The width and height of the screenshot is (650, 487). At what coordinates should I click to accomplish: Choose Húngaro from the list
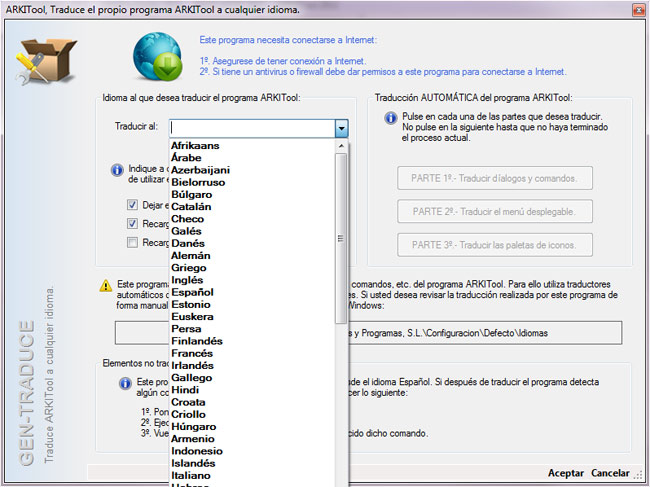point(252,426)
